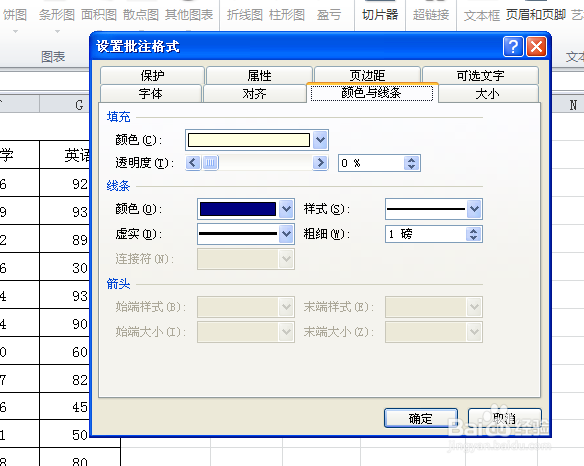
Task: Select column G header in spreadsheet
Action: coord(64,105)
